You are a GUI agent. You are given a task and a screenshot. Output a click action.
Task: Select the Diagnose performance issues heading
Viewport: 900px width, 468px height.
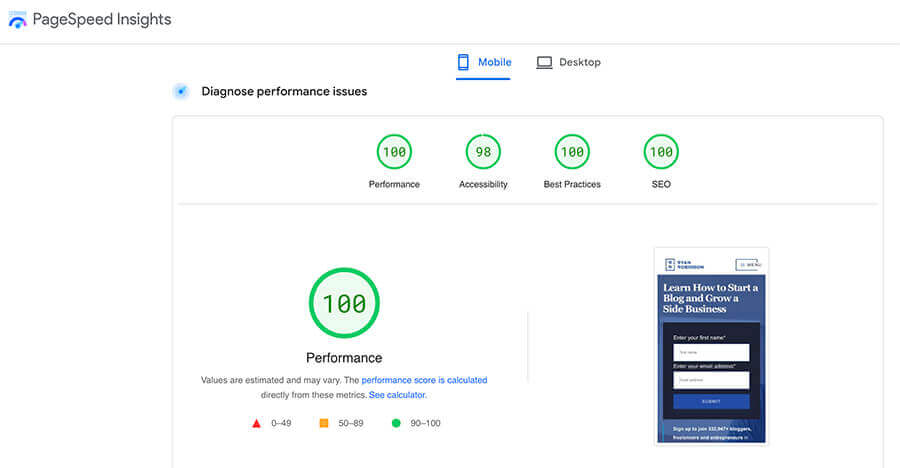(x=284, y=91)
